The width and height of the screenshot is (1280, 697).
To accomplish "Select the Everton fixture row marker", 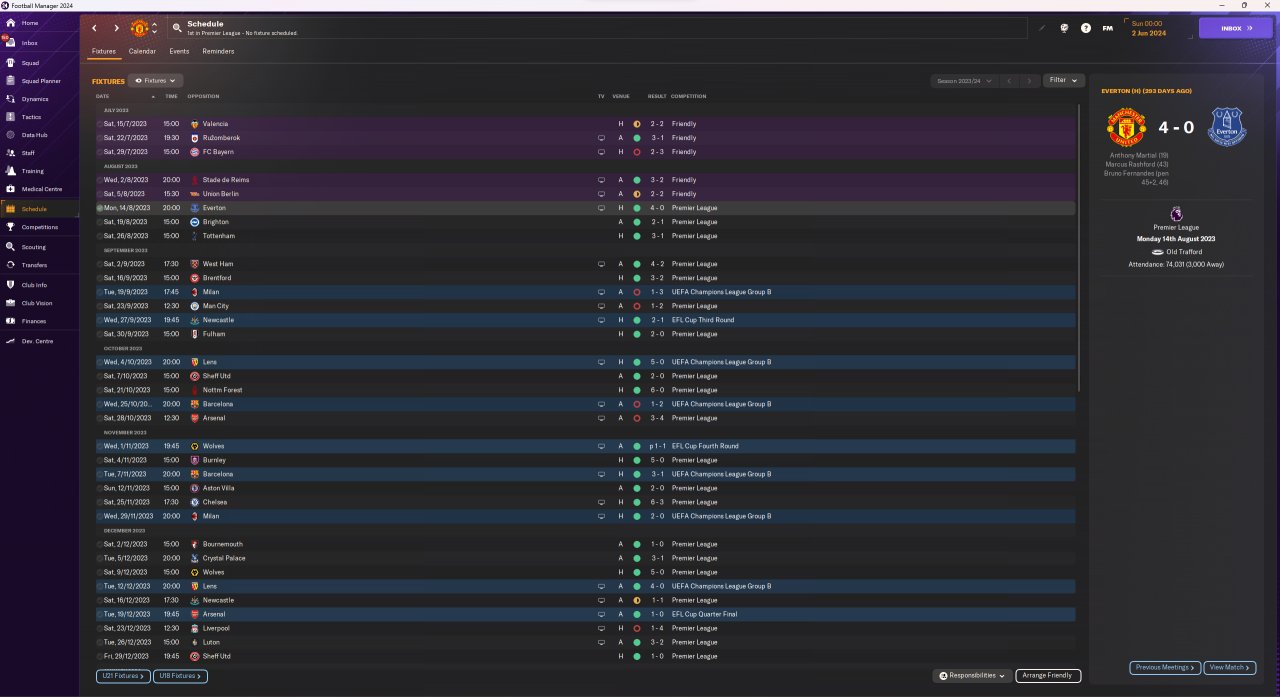I will coord(100,208).
